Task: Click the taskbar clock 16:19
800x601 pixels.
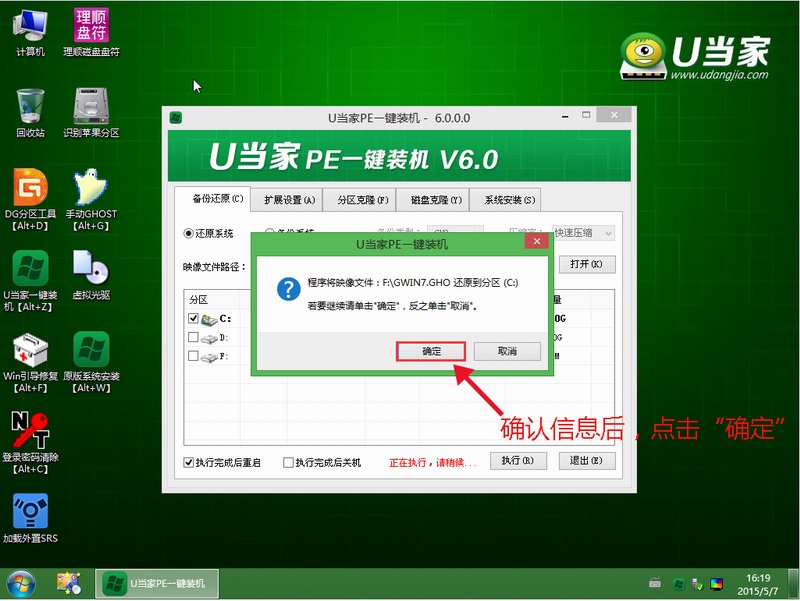Action: [758, 584]
